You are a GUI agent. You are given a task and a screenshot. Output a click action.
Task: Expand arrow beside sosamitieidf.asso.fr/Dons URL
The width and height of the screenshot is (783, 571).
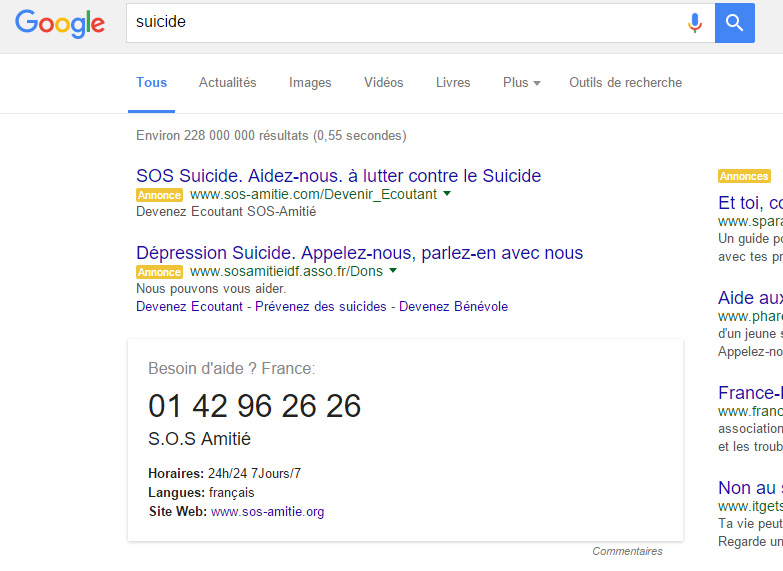click(393, 271)
